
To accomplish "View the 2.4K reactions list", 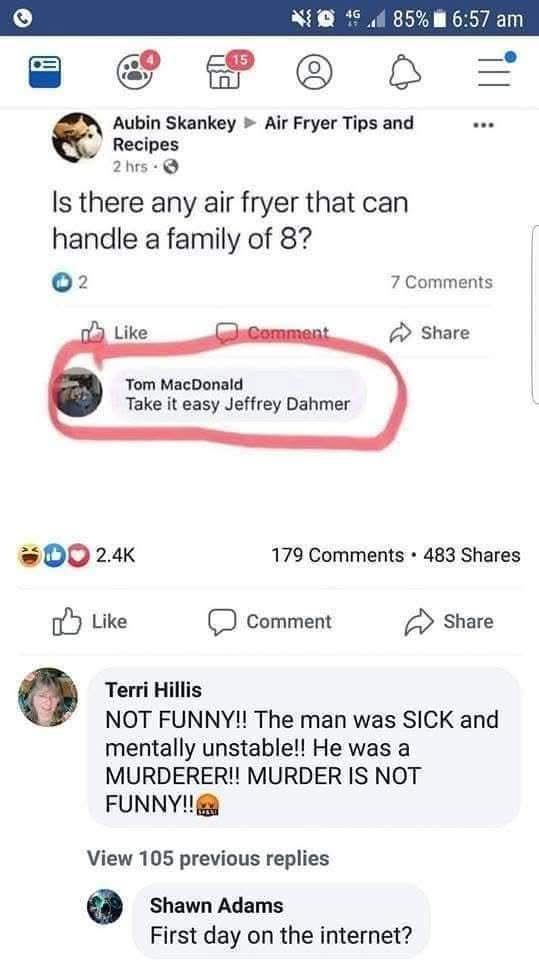I will (x=75, y=555).
